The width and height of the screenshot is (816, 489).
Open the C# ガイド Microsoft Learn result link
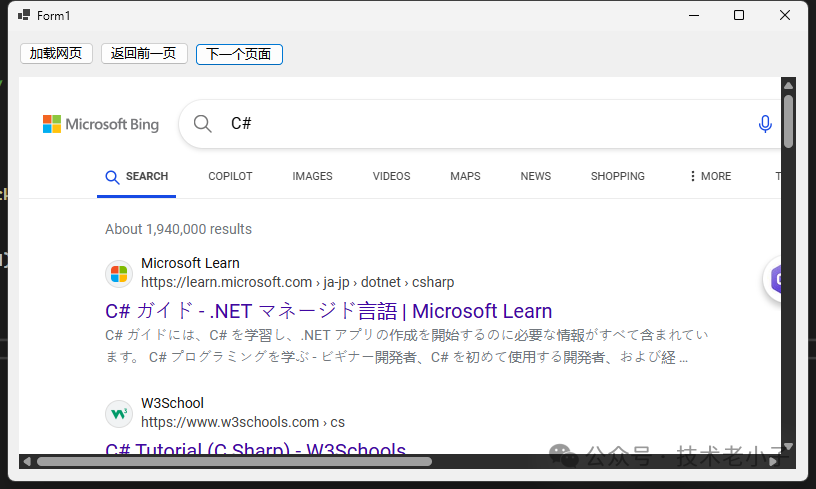[328, 310]
